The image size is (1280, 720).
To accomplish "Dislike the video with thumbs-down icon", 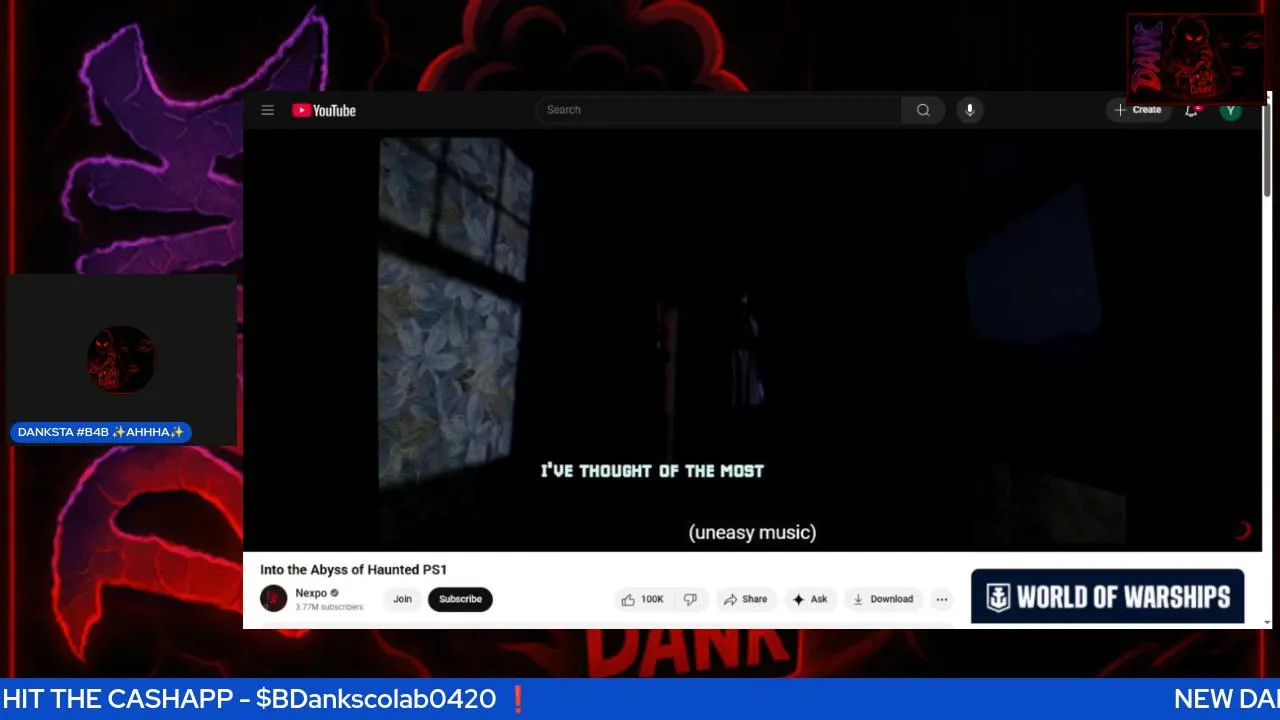I will [x=690, y=599].
